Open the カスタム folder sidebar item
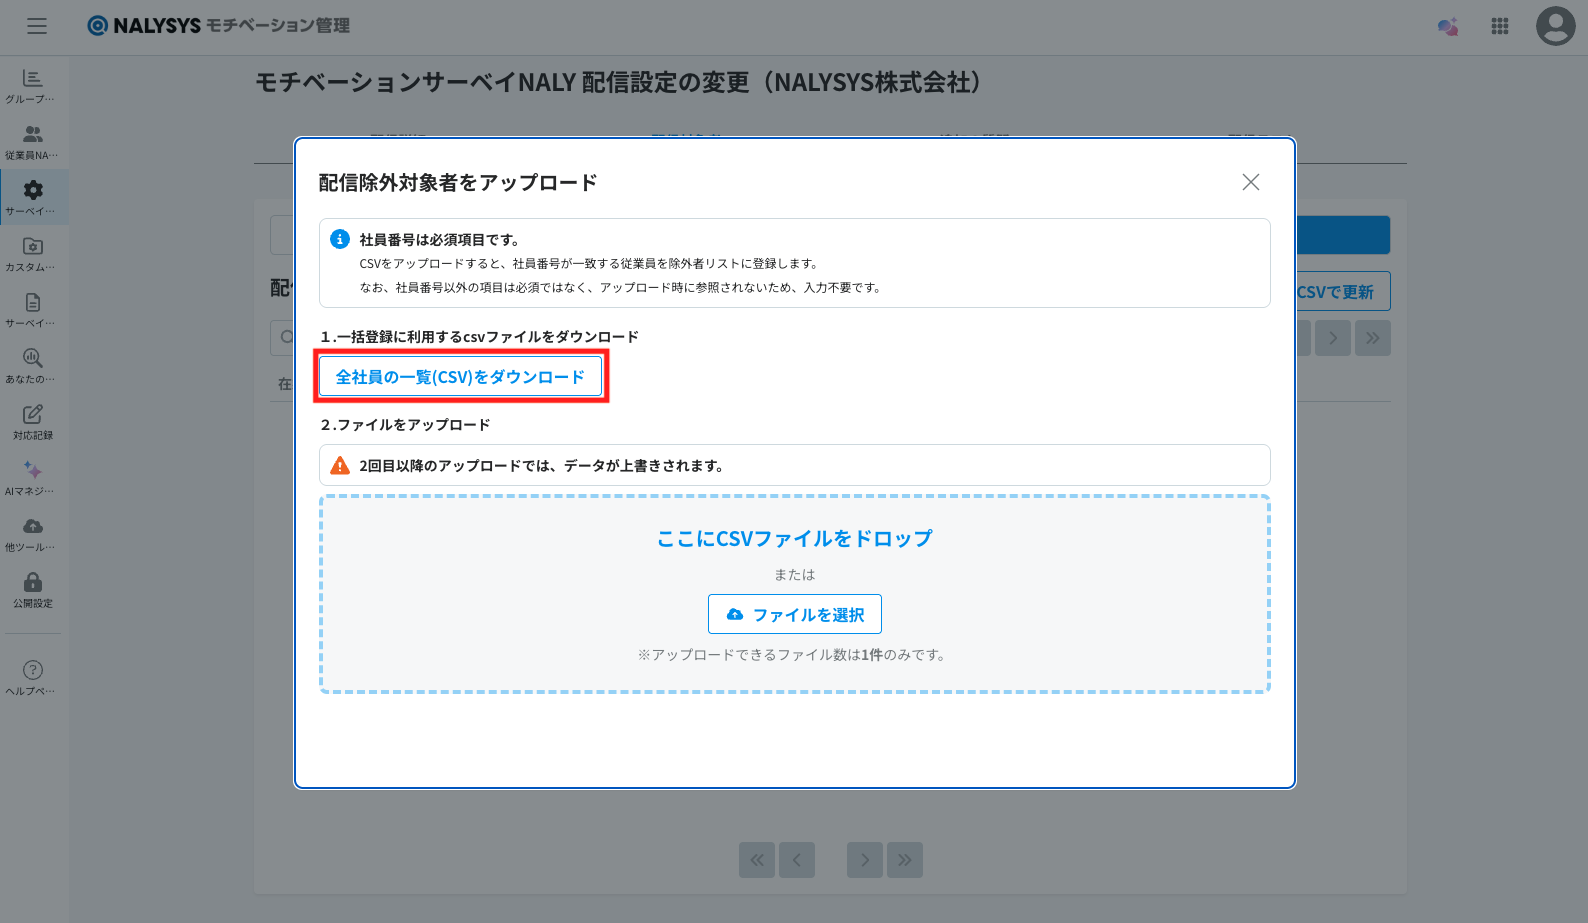This screenshot has width=1588, height=923. (x=33, y=254)
